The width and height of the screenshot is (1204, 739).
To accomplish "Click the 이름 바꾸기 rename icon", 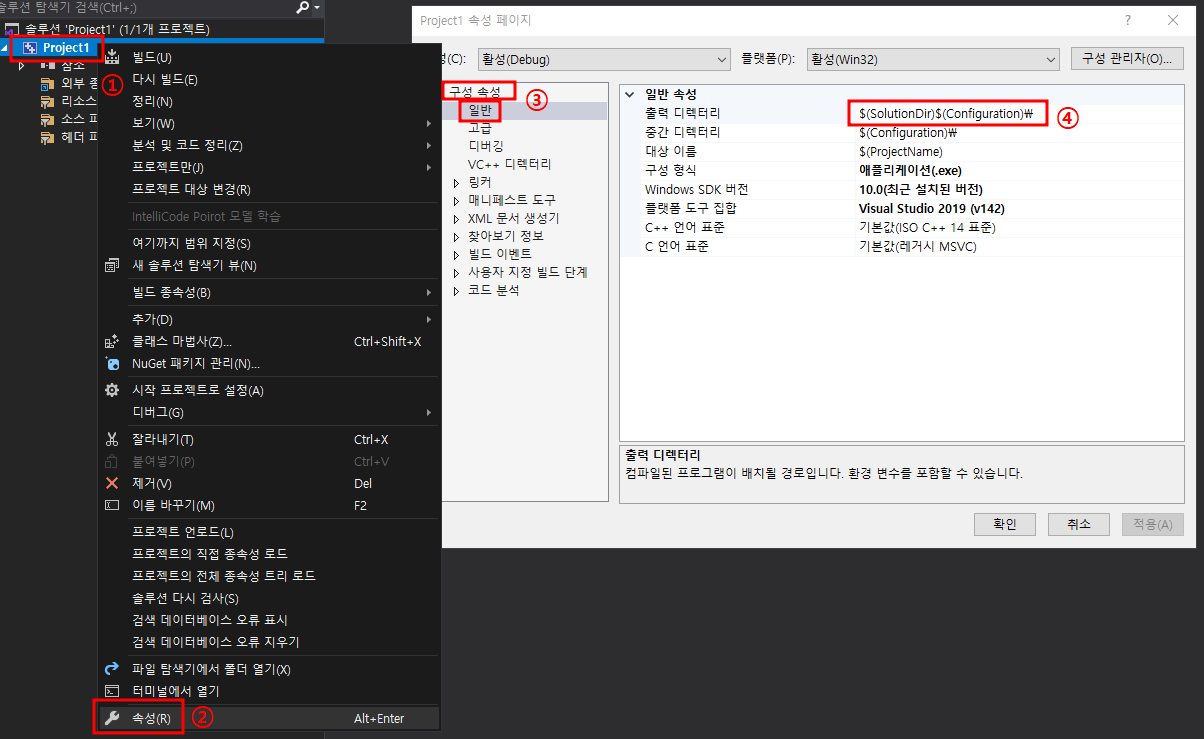I will (113, 505).
